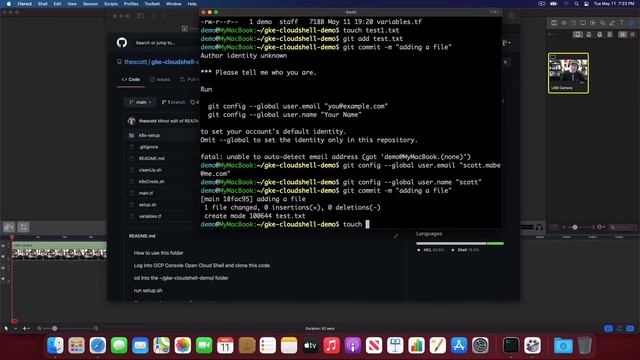The height and width of the screenshot is (360, 640).
Task: Open the Scripts menu
Action: tap(111, 4)
